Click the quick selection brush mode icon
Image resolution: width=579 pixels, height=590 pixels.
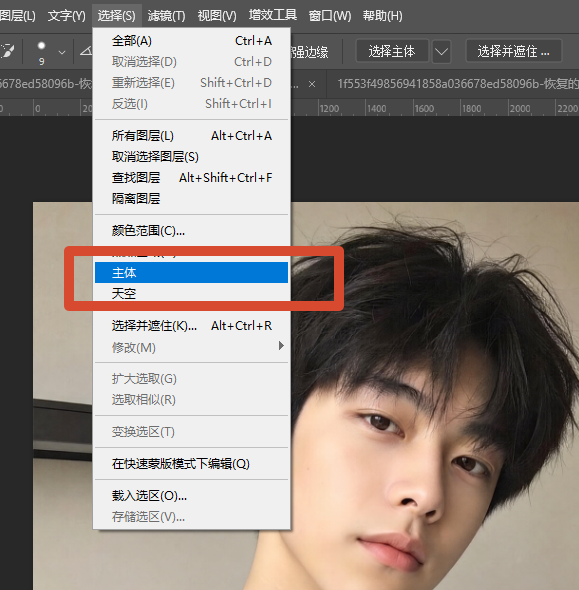8,51
